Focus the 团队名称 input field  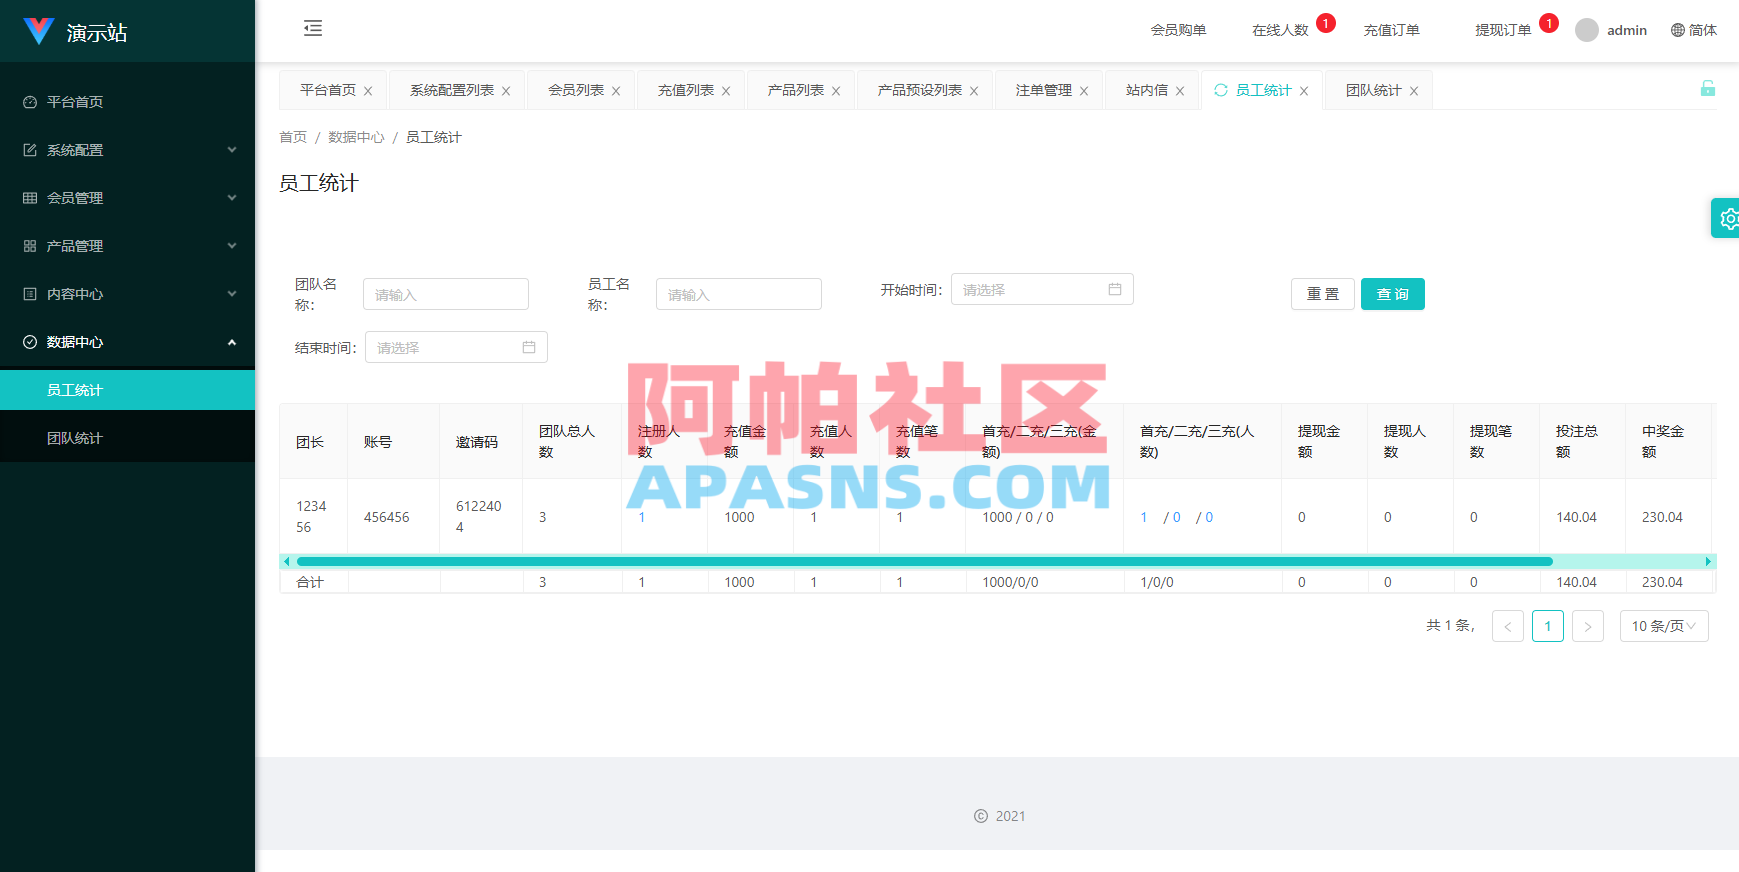point(446,294)
